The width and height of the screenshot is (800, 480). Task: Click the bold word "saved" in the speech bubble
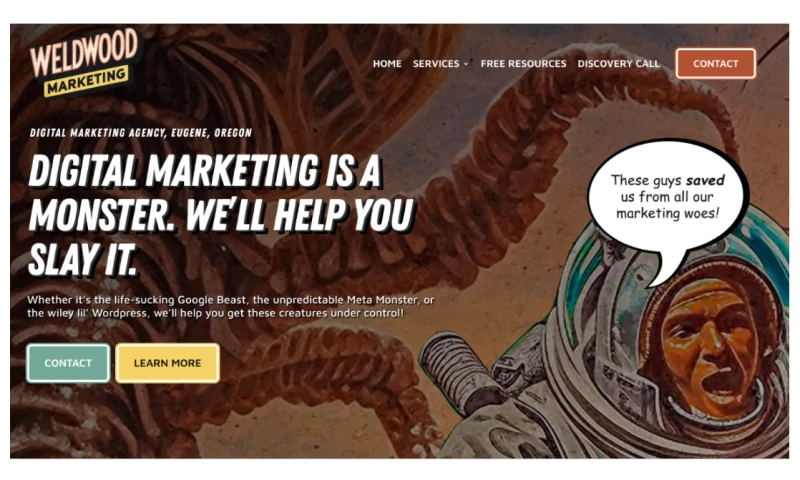(705, 181)
